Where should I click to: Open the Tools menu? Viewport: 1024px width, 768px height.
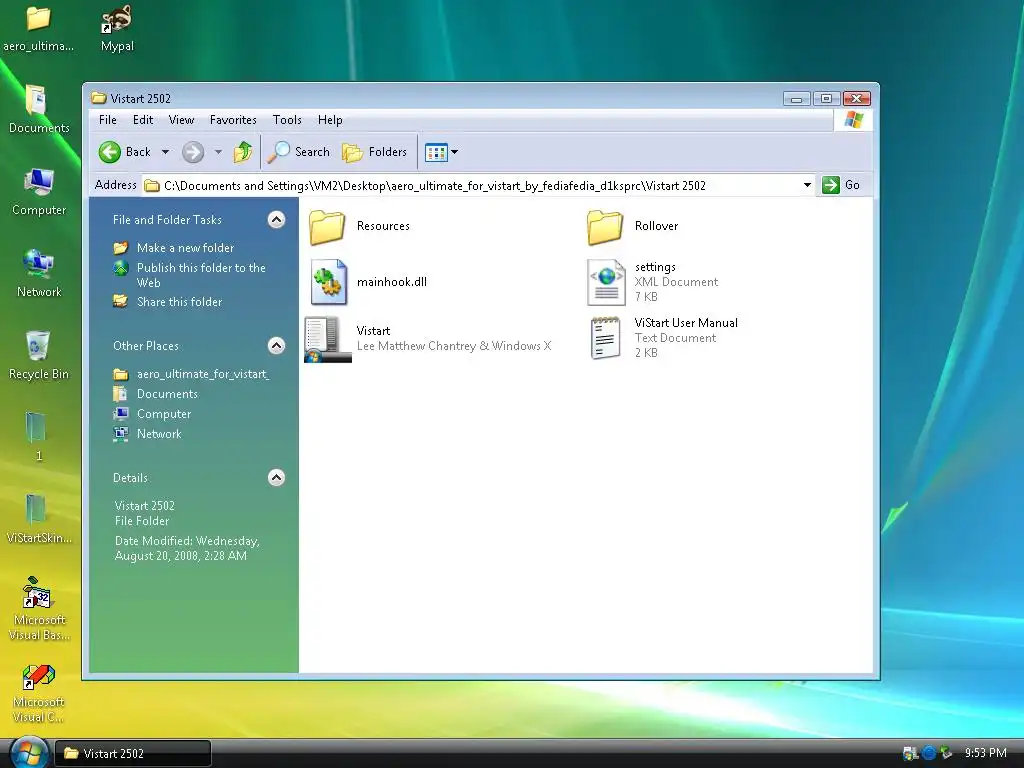[x=287, y=120]
